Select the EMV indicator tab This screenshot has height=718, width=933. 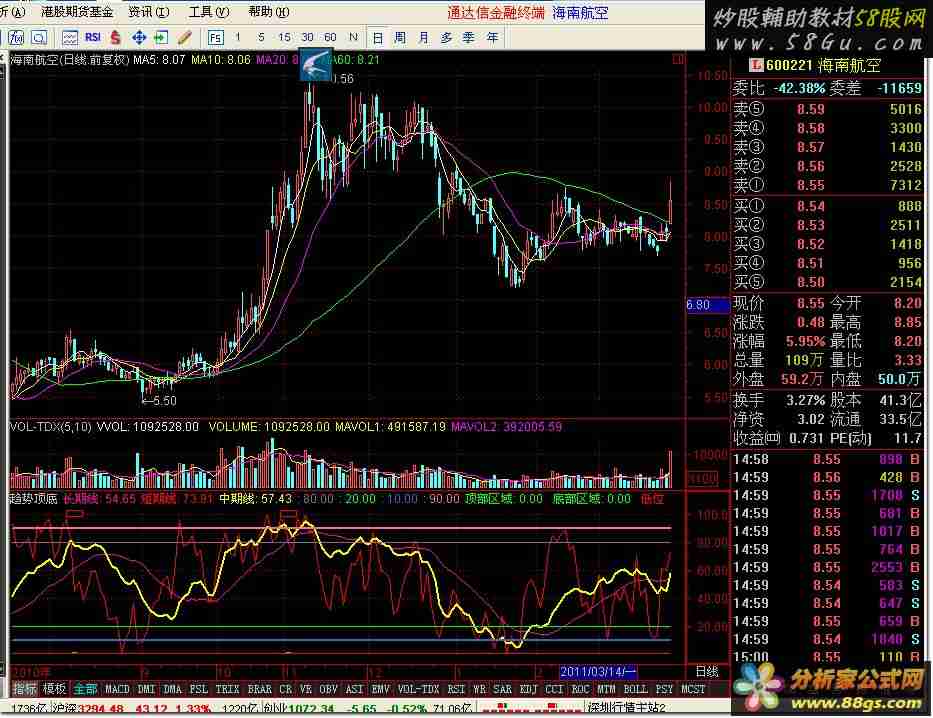coord(380,689)
